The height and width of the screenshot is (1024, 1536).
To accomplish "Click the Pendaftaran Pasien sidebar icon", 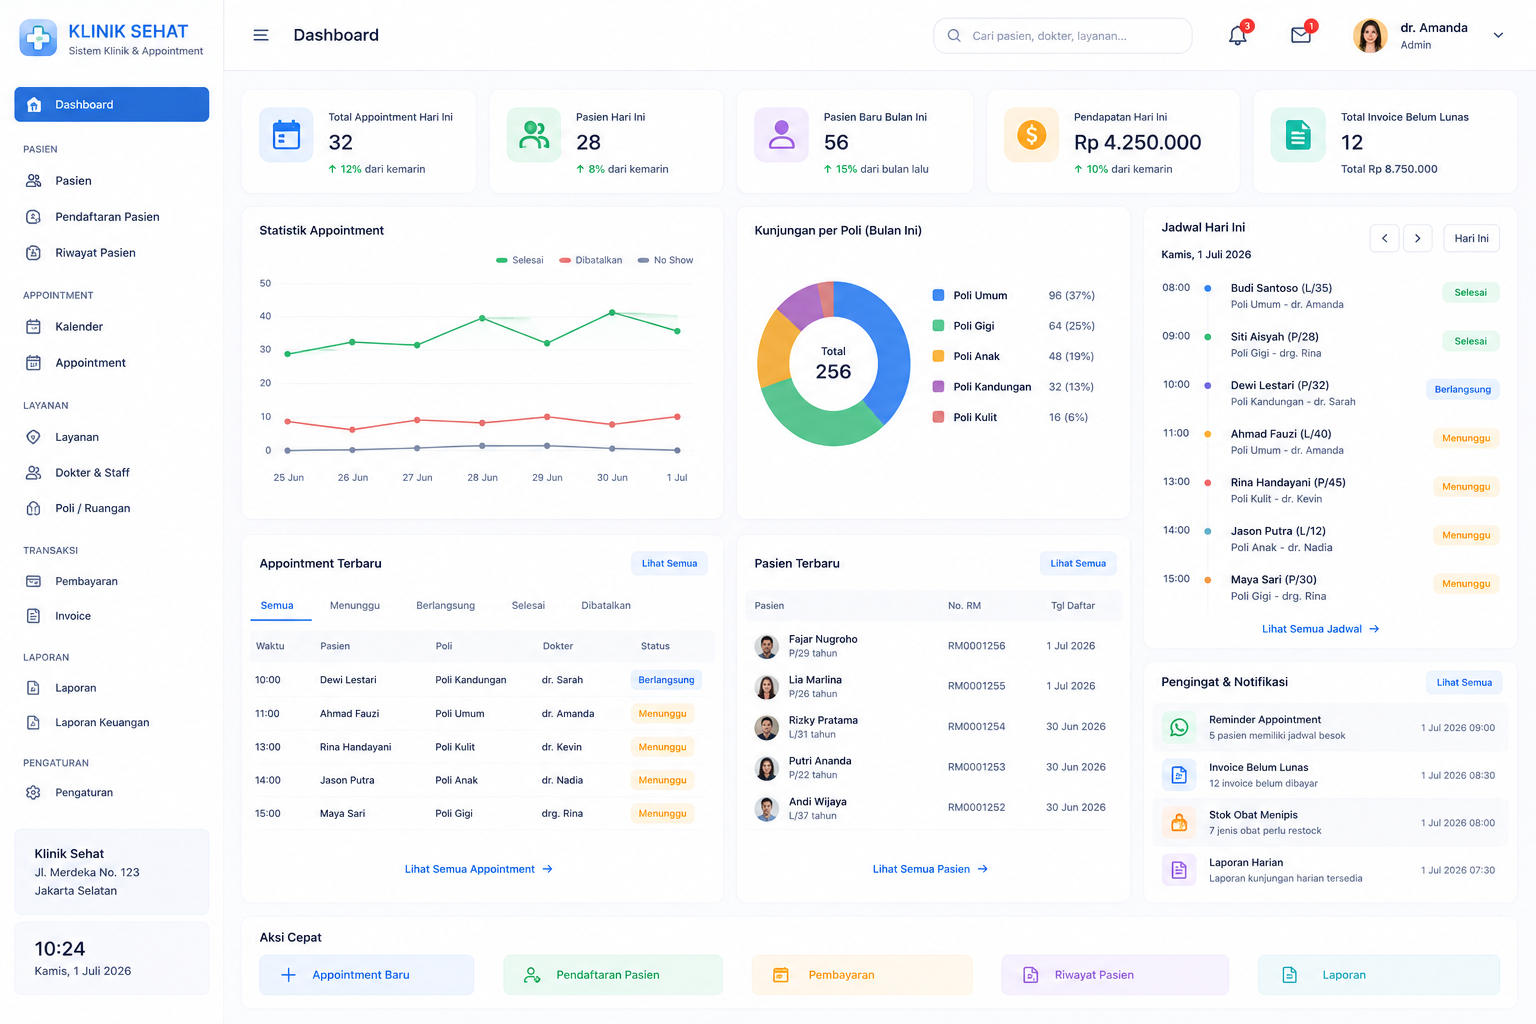I will coord(33,217).
